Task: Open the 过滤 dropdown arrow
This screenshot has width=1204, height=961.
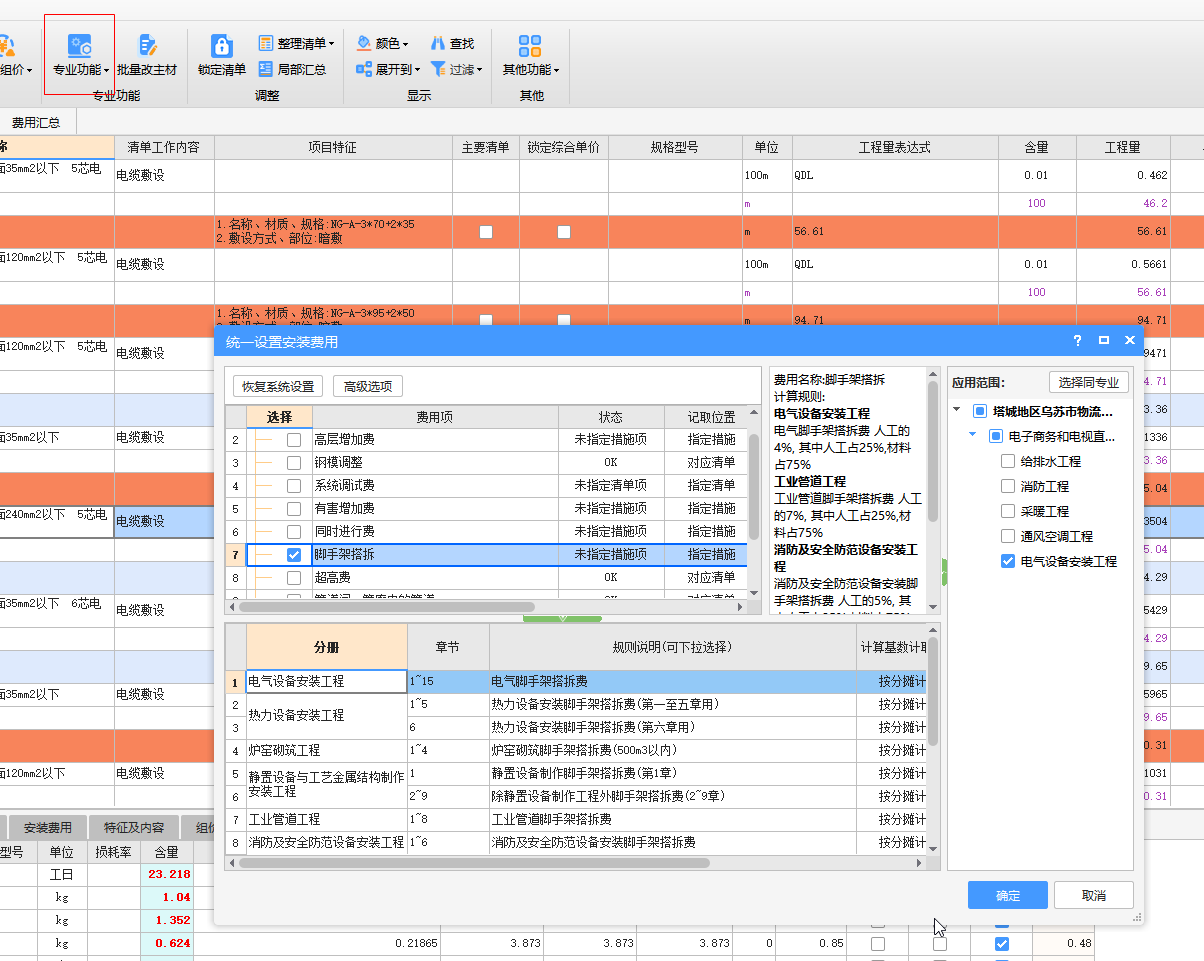Action: [x=480, y=71]
